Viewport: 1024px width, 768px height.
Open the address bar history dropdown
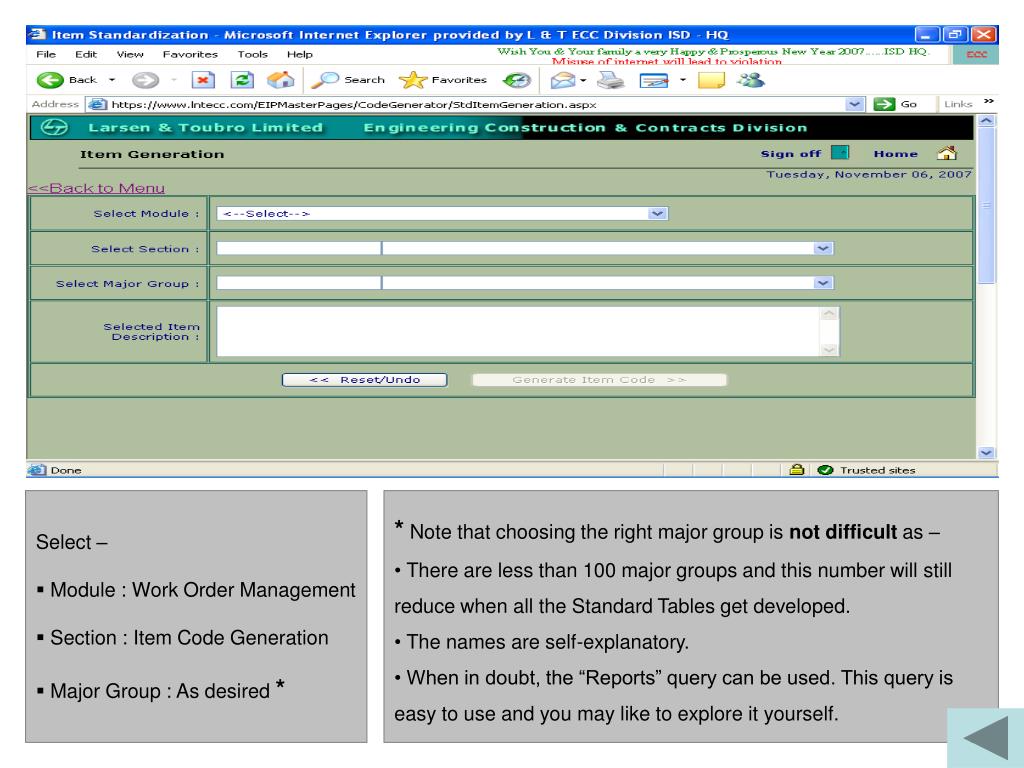[x=854, y=104]
